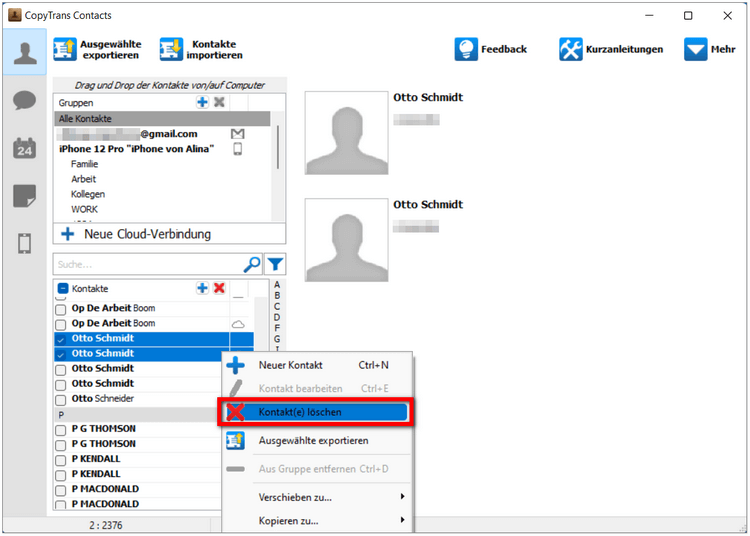Delete group with gray X icon
This screenshot has height=536, width=750.
coord(220,102)
